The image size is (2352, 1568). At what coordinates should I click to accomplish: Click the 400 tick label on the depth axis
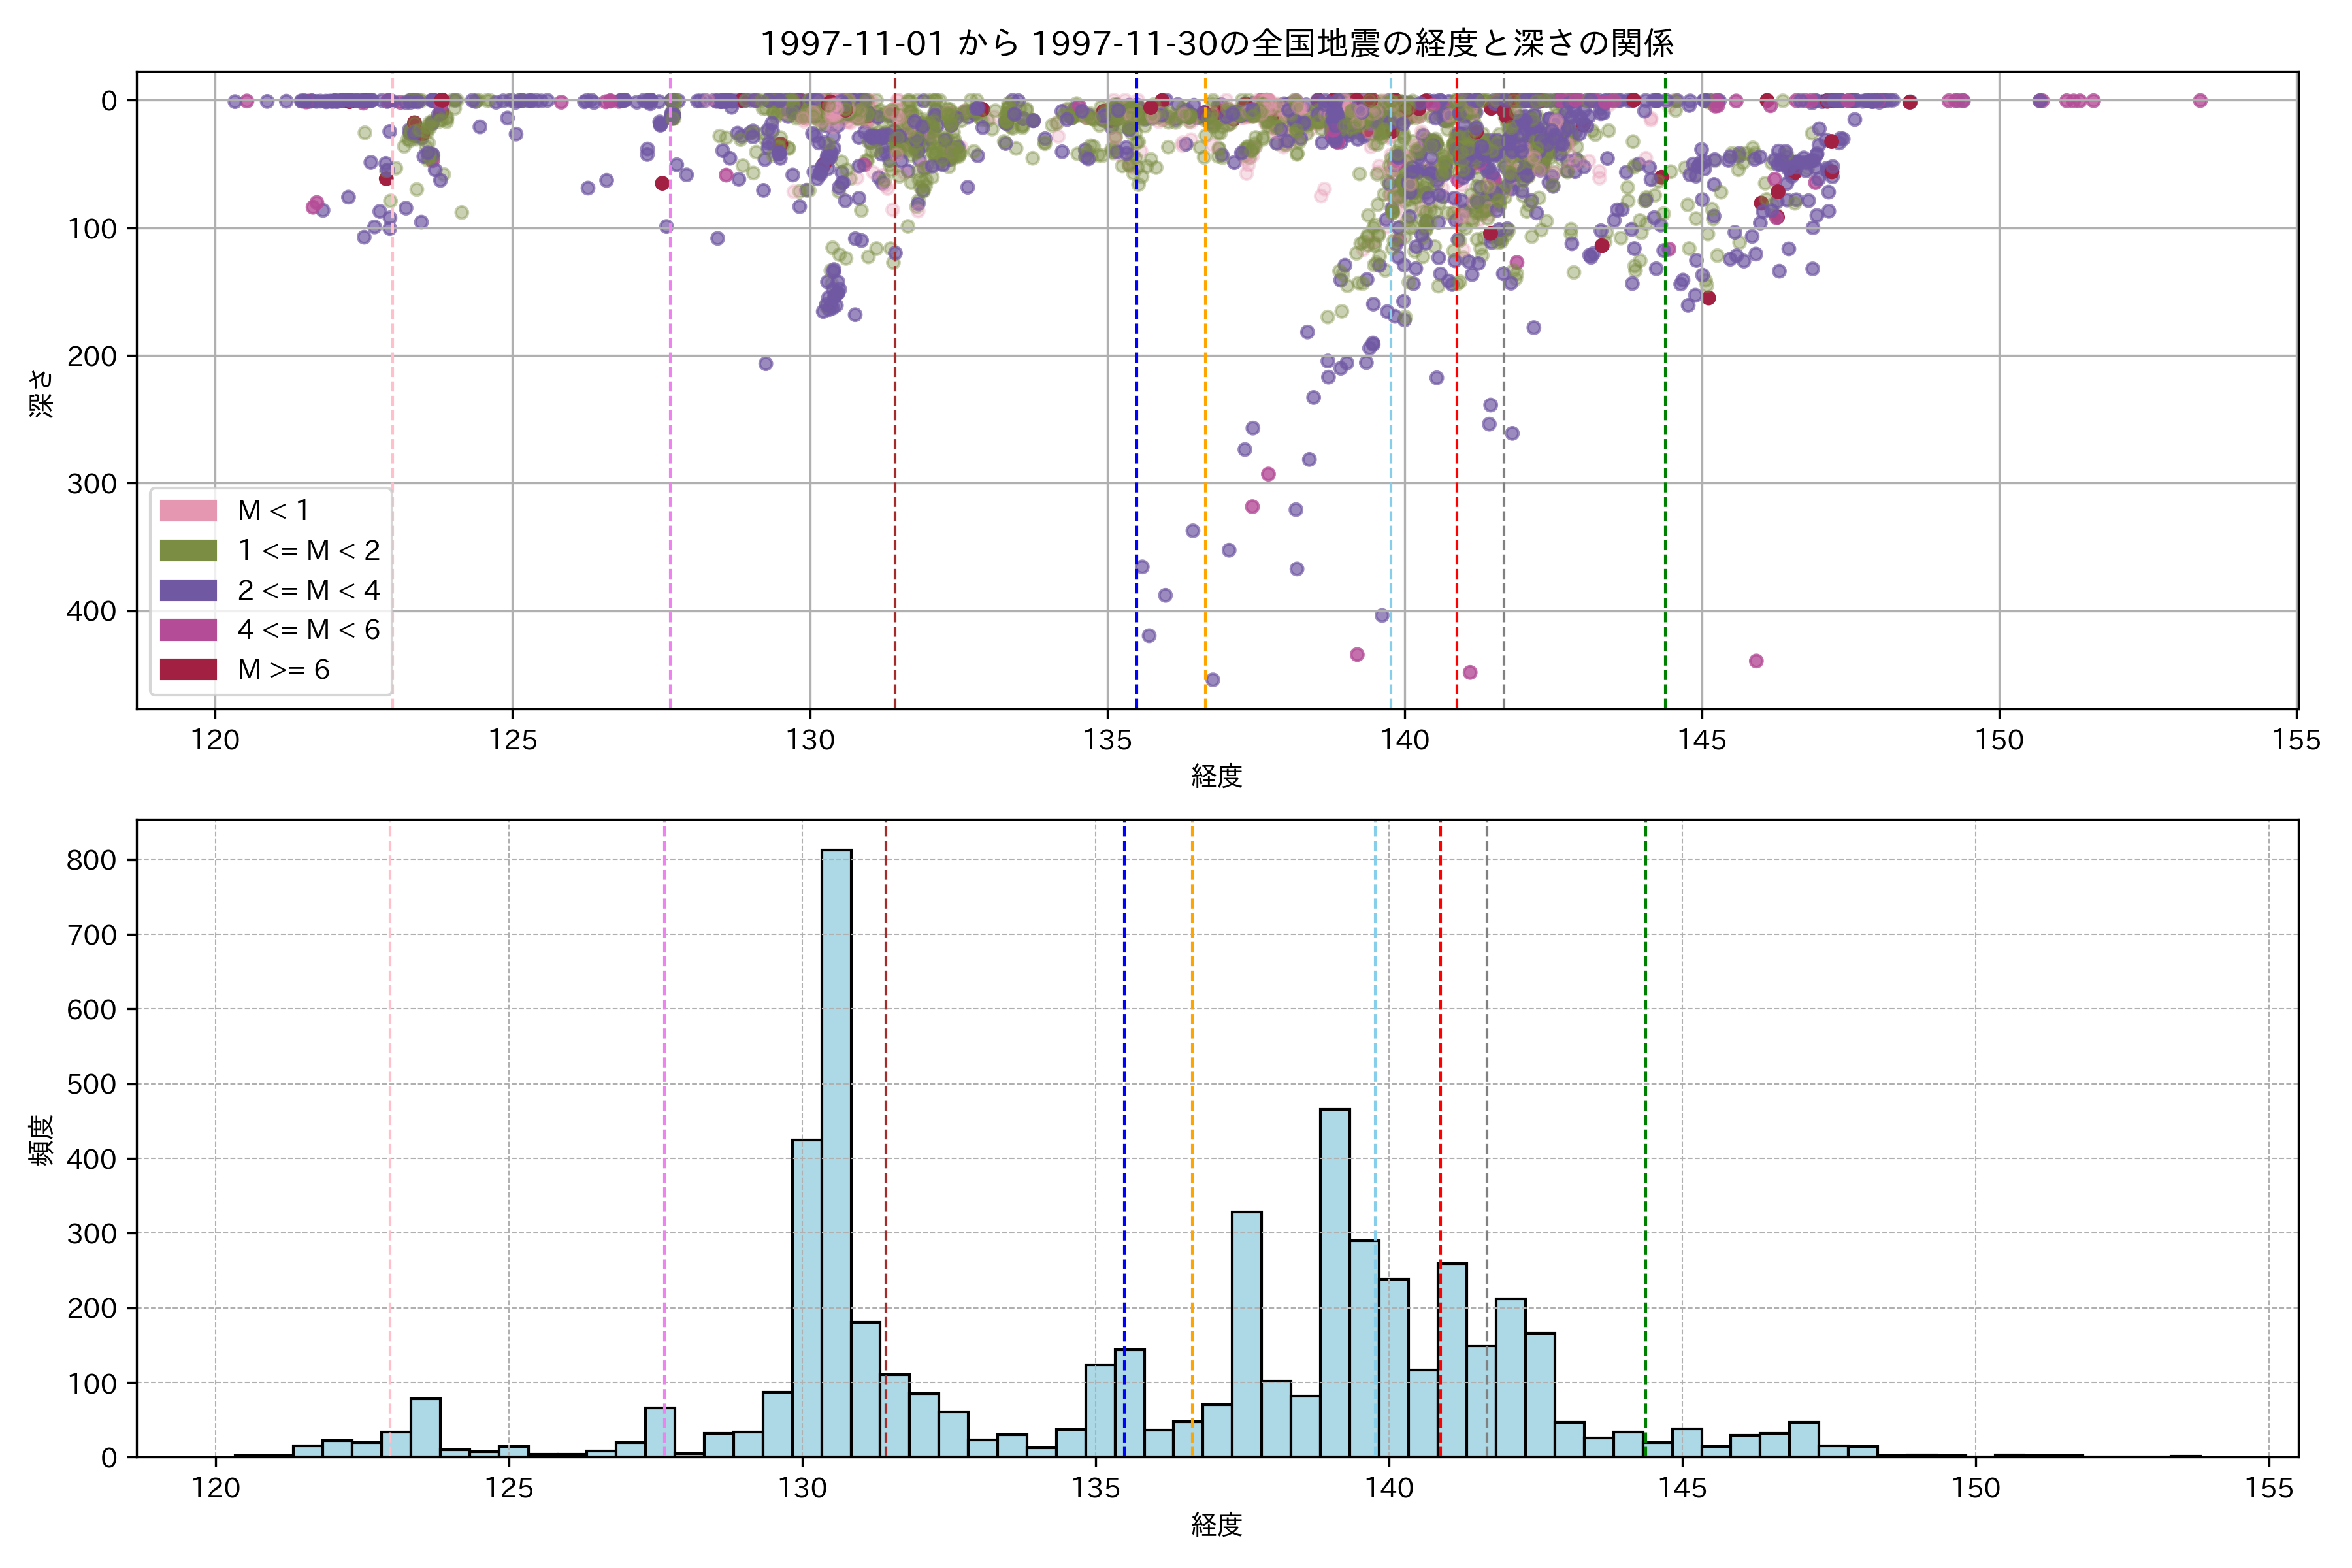pos(91,611)
